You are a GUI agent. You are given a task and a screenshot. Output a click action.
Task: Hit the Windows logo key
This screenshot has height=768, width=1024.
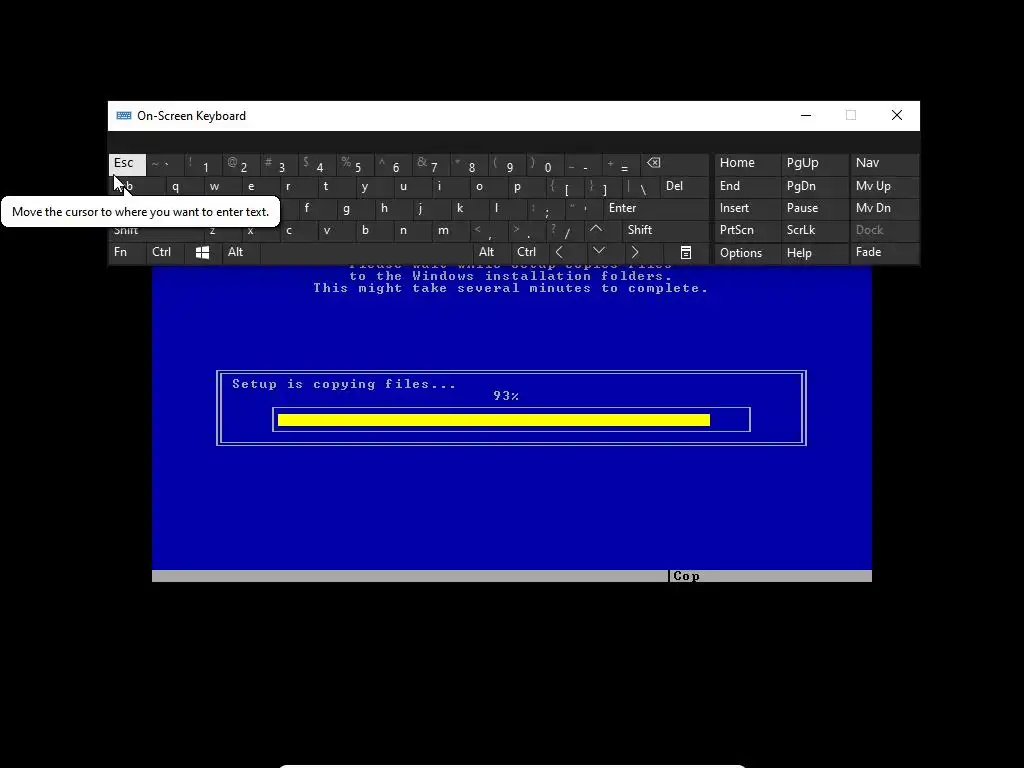(202, 253)
